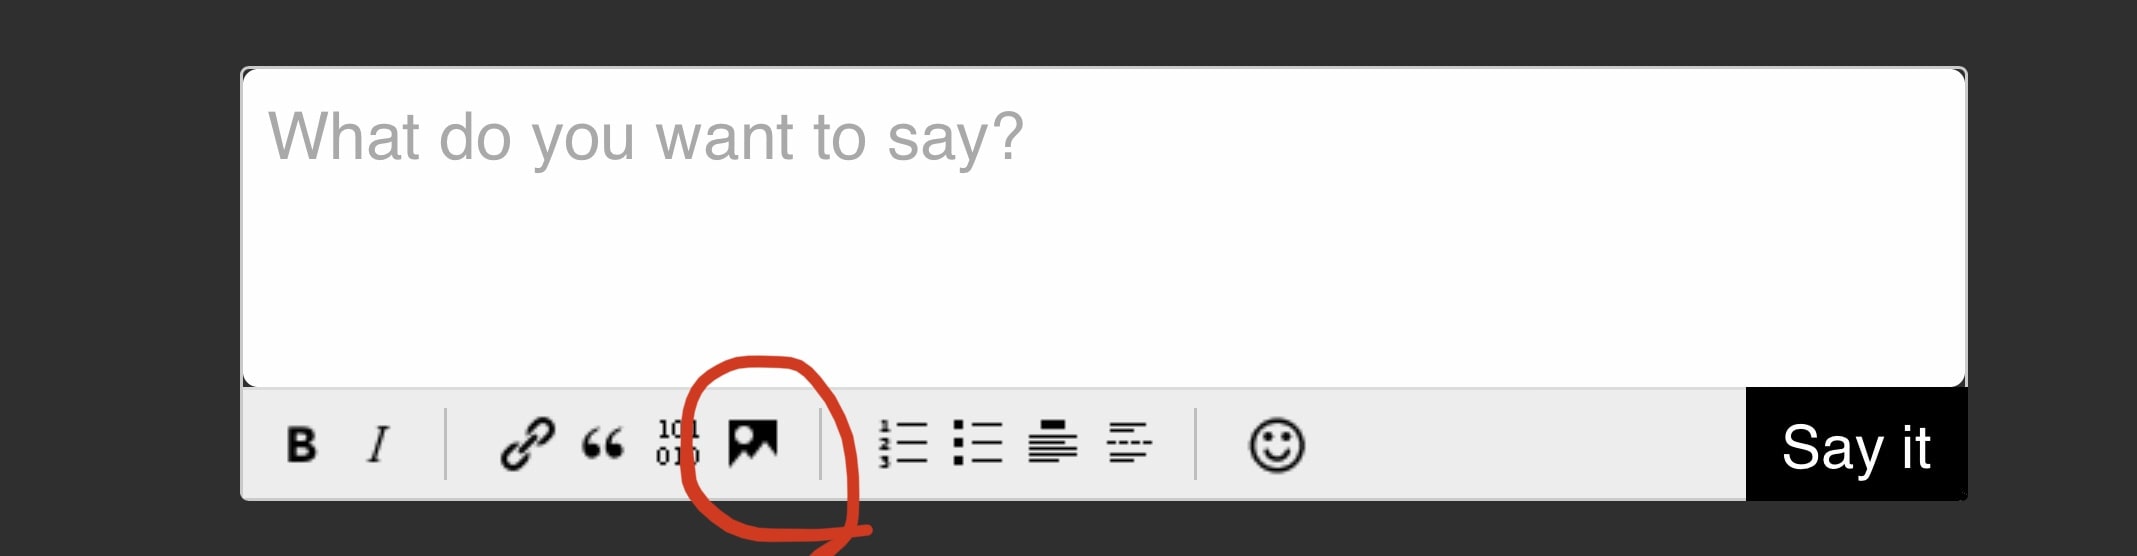Image resolution: width=2137 pixels, height=556 pixels.
Task: Focus the "What do you want to say?" placeholder
Action: coord(646,137)
